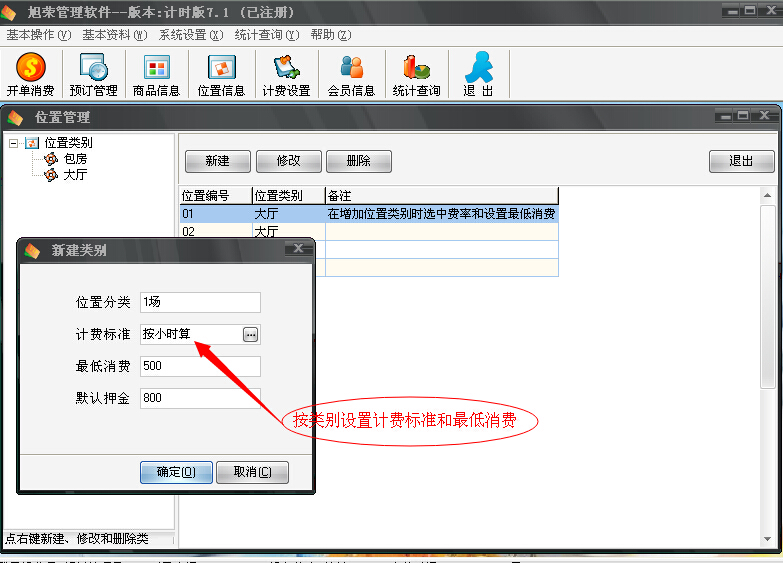783x563 pixels.
Task: Confirm with the 确定 button
Action: tap(176, 472)
